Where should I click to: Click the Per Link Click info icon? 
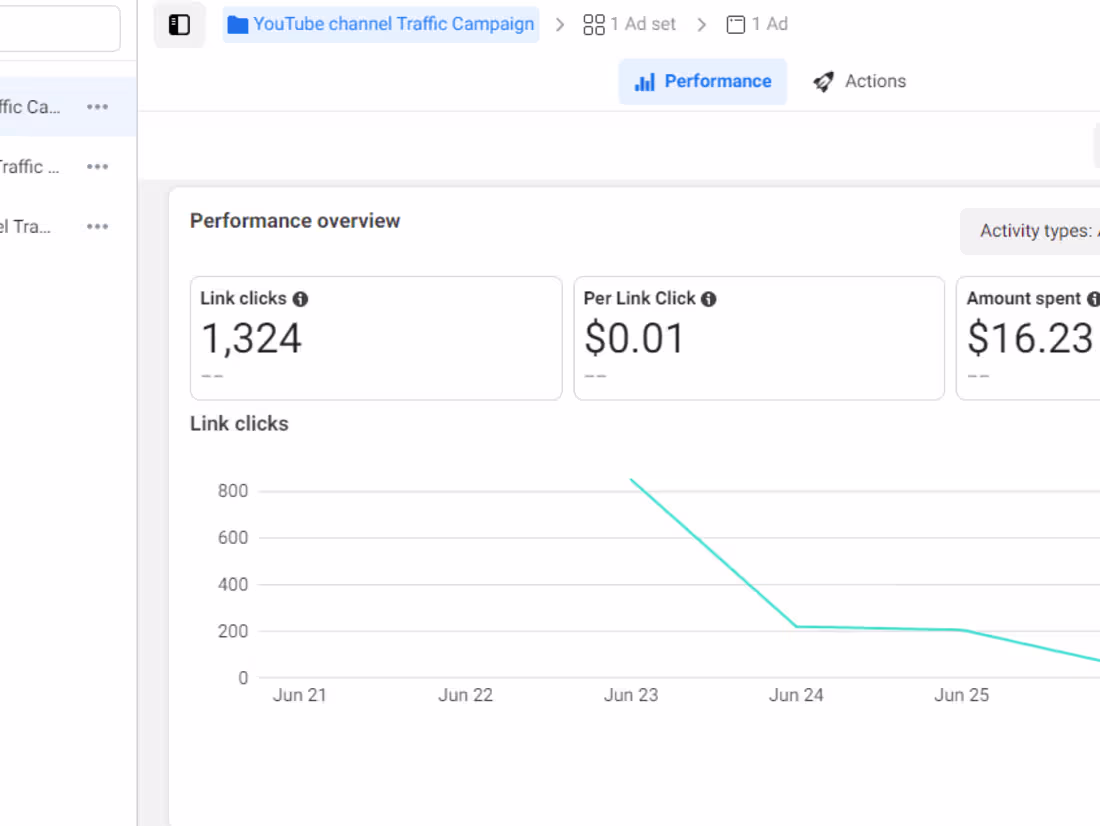709,297
